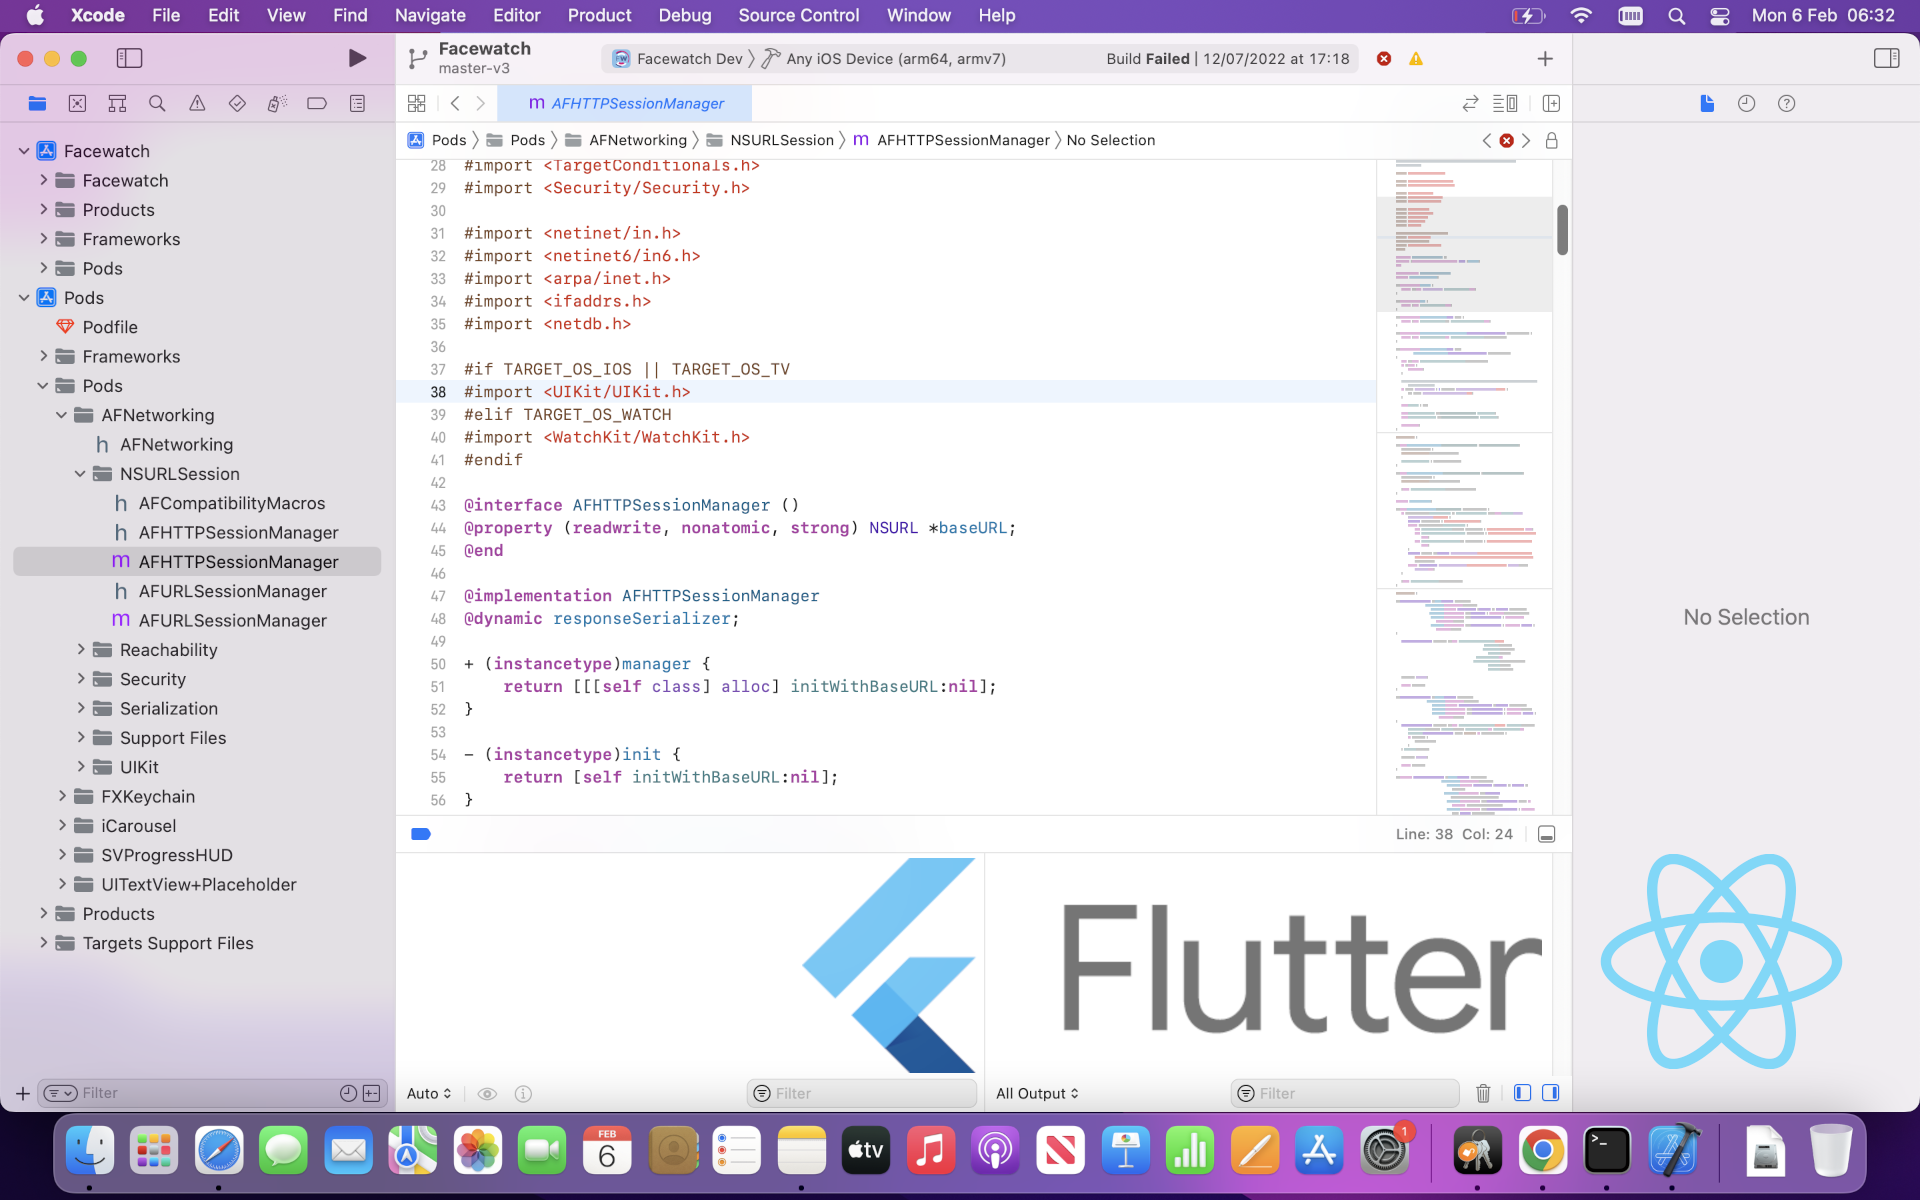The height and width of the screenshot is (1200, 1920).
Task: Expand the Reachability folder
Action: (x=81, y=650)
